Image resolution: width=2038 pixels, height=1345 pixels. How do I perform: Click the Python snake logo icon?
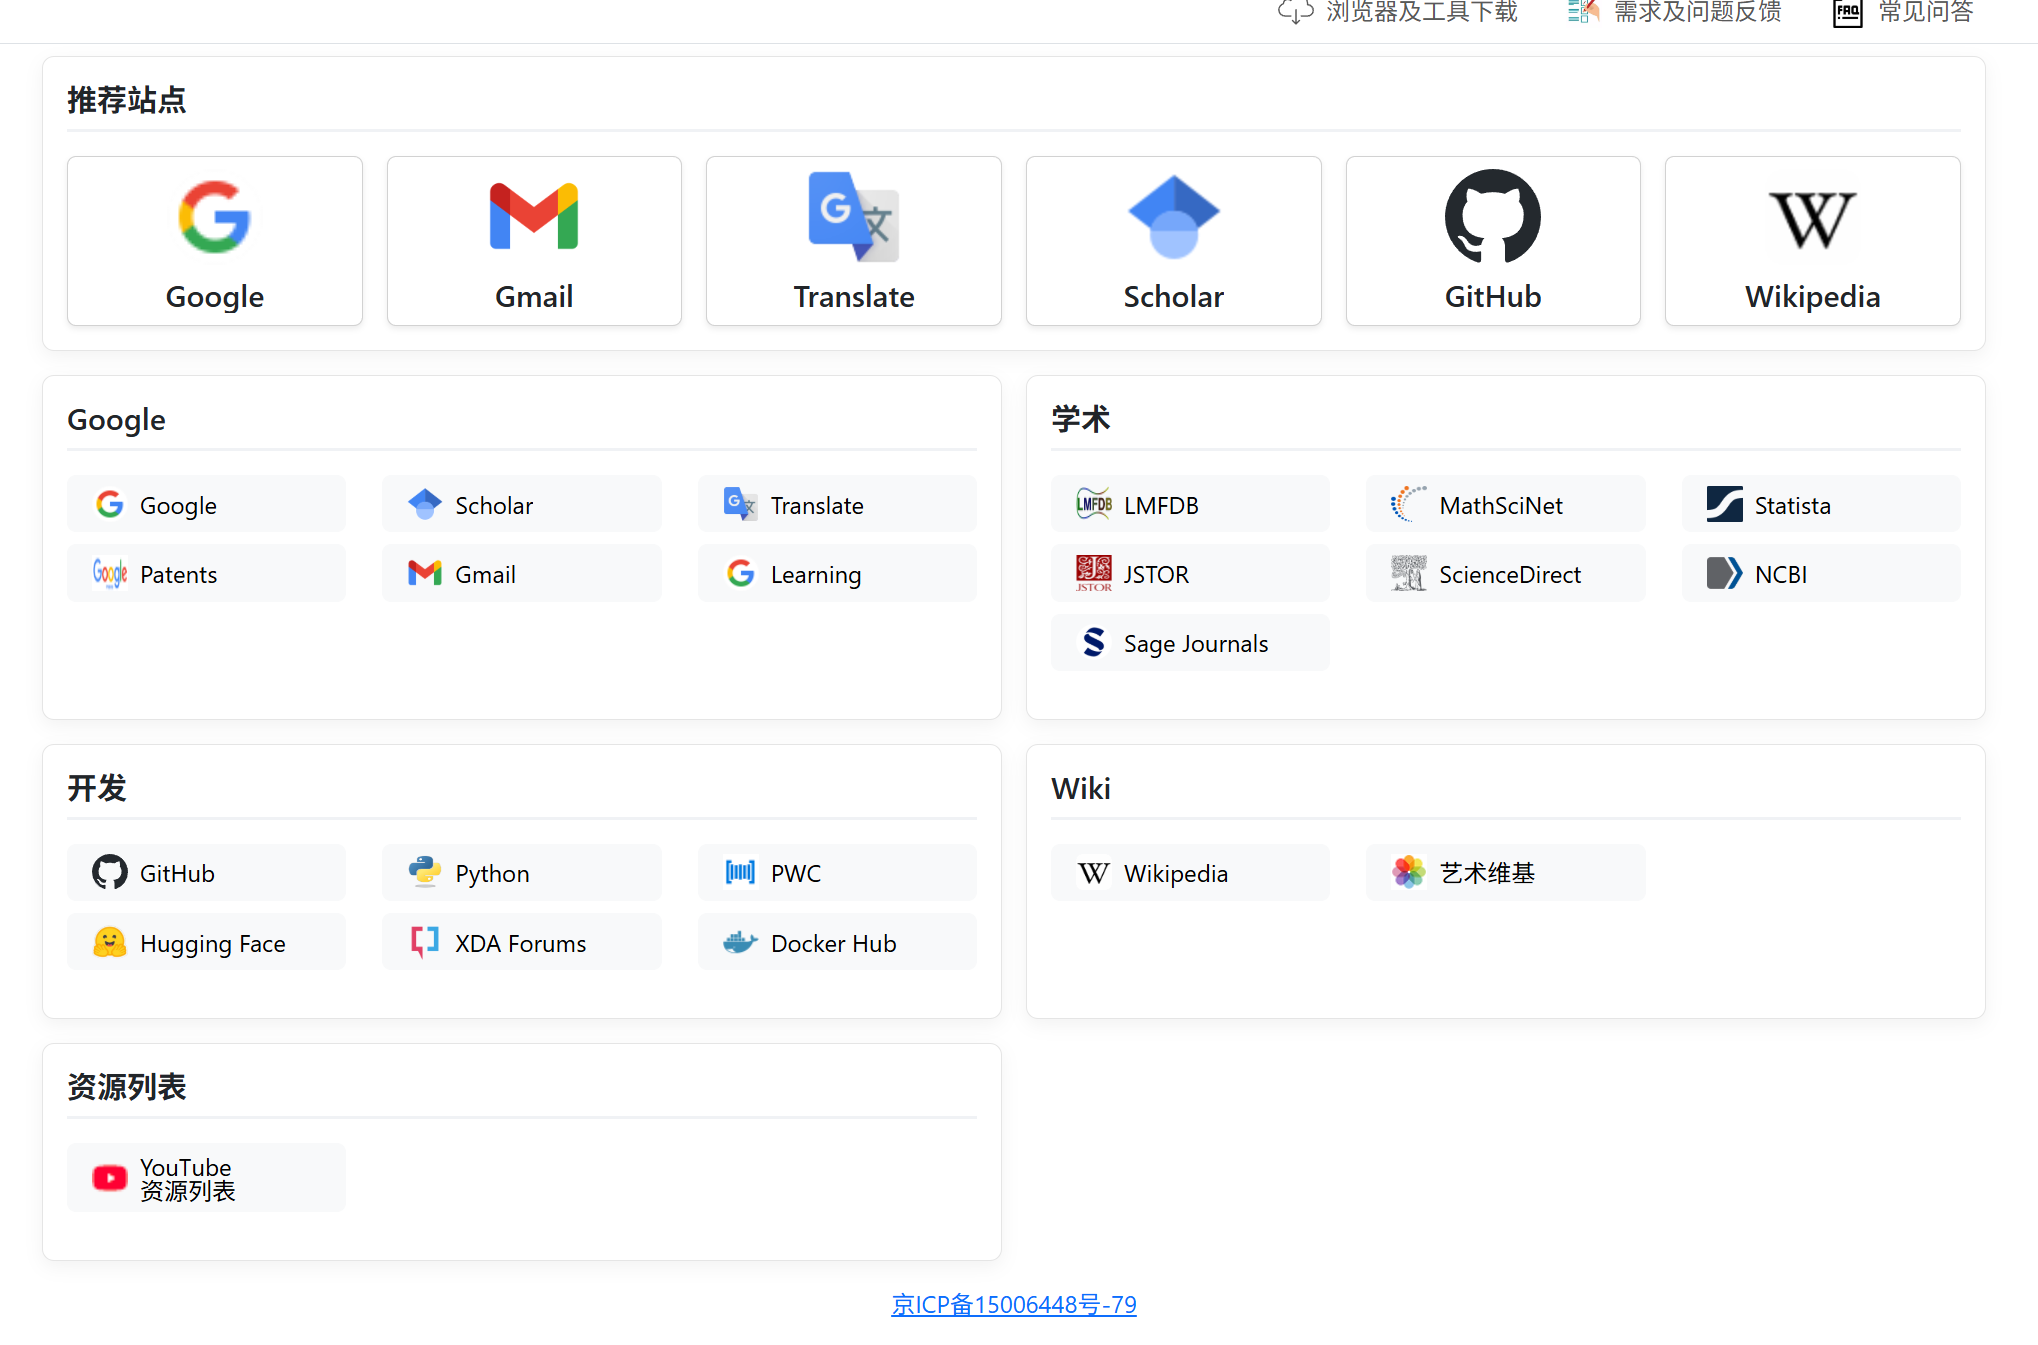coord(425,872)
